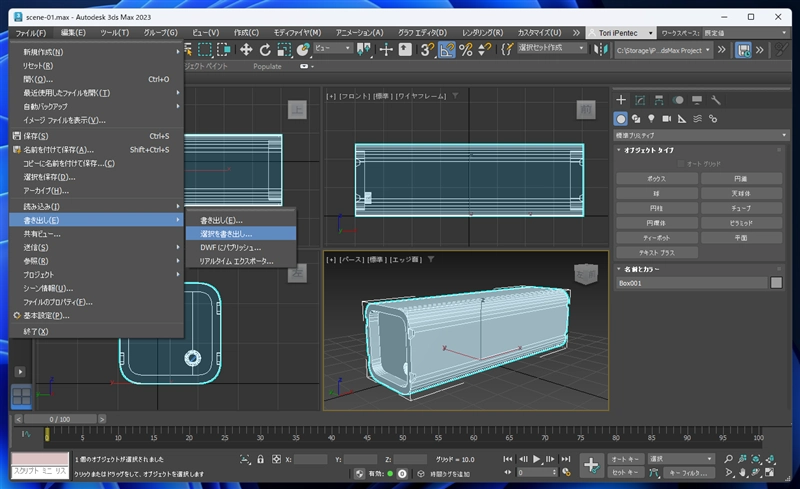Open the Tori iPentec user account dropdown

[620, 33]
